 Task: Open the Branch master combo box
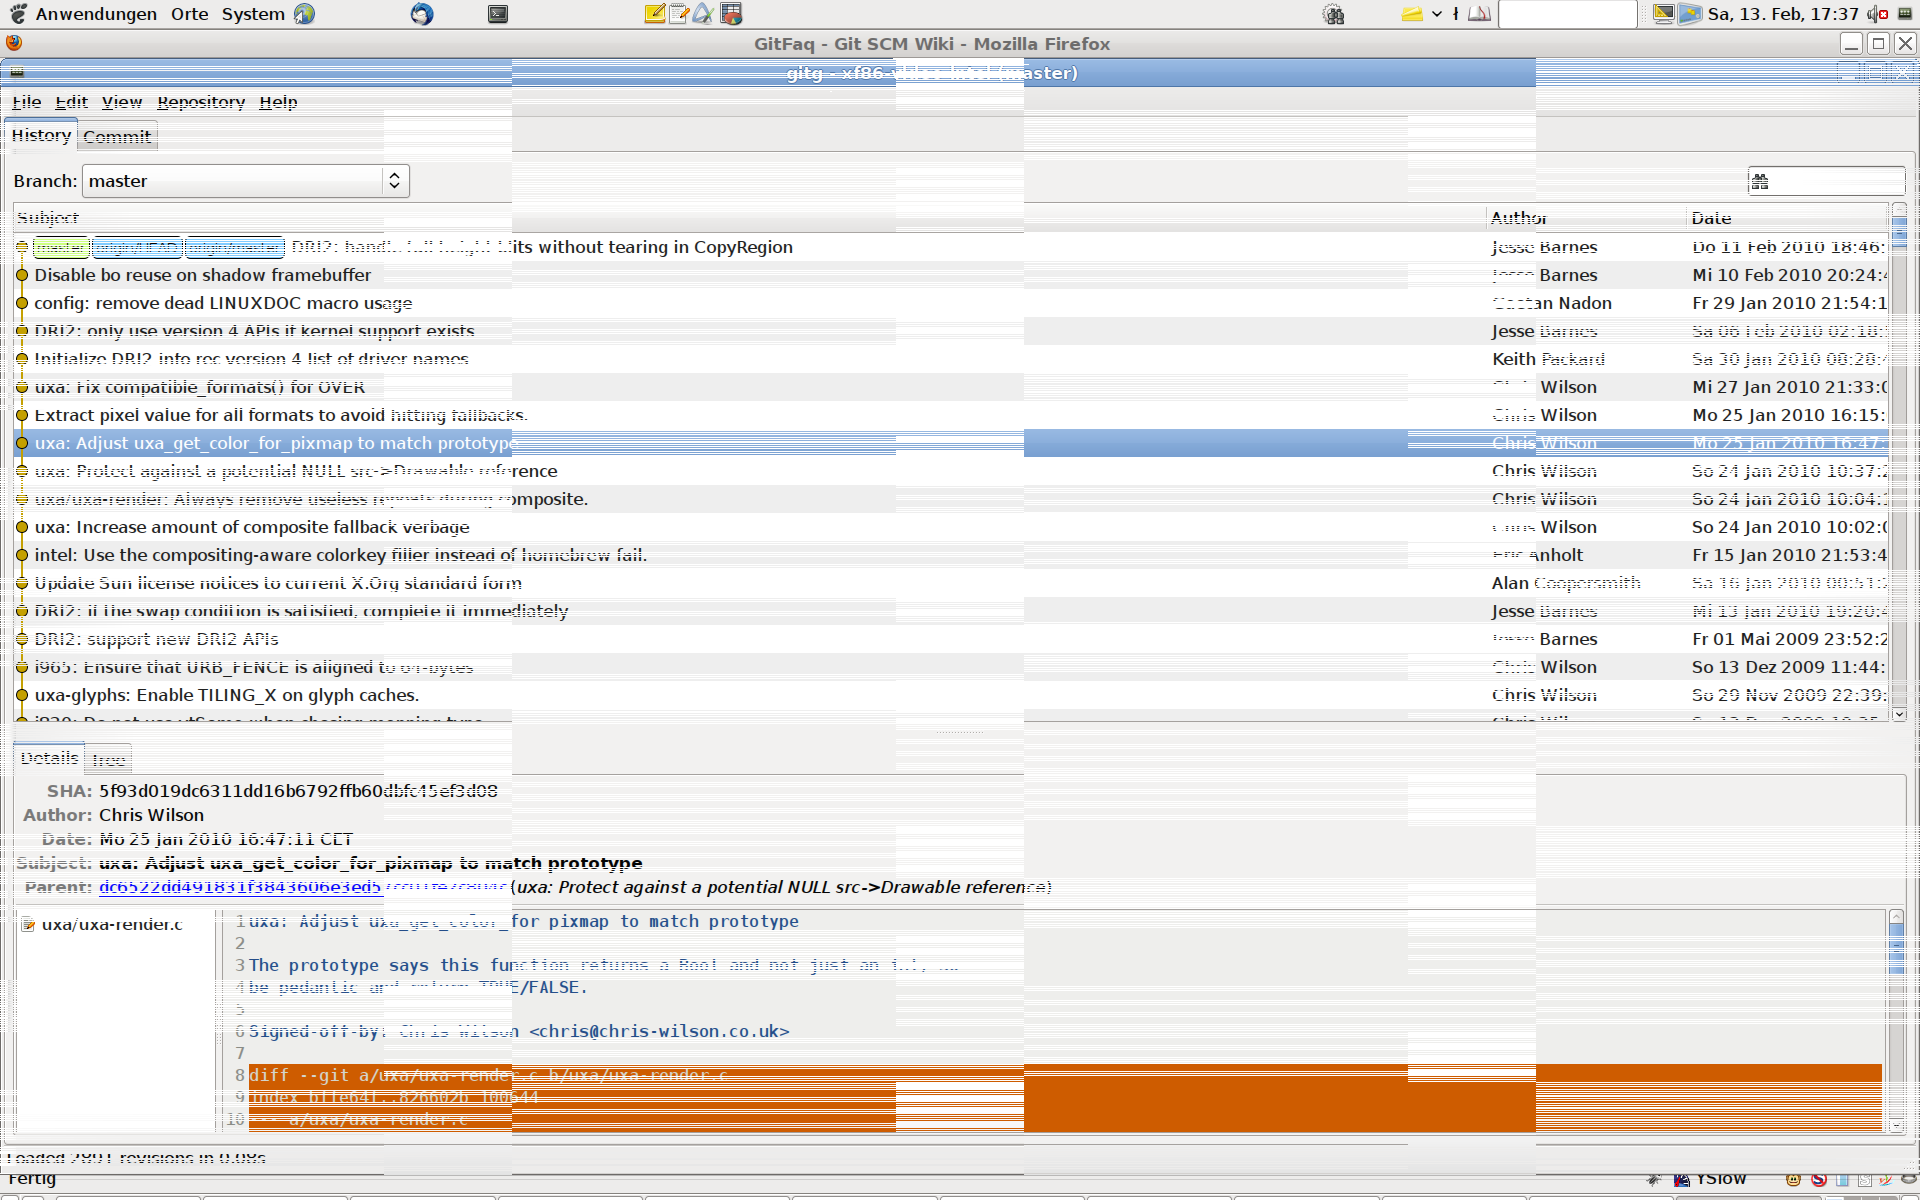coord(246,181)
